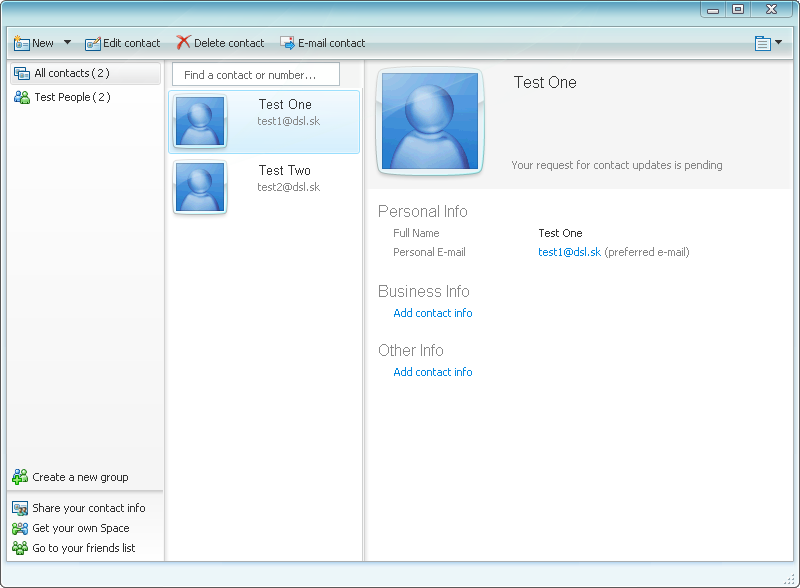800x588 pixels.
Task: Open Go to your friends list link
Action: tap(84, 548)
